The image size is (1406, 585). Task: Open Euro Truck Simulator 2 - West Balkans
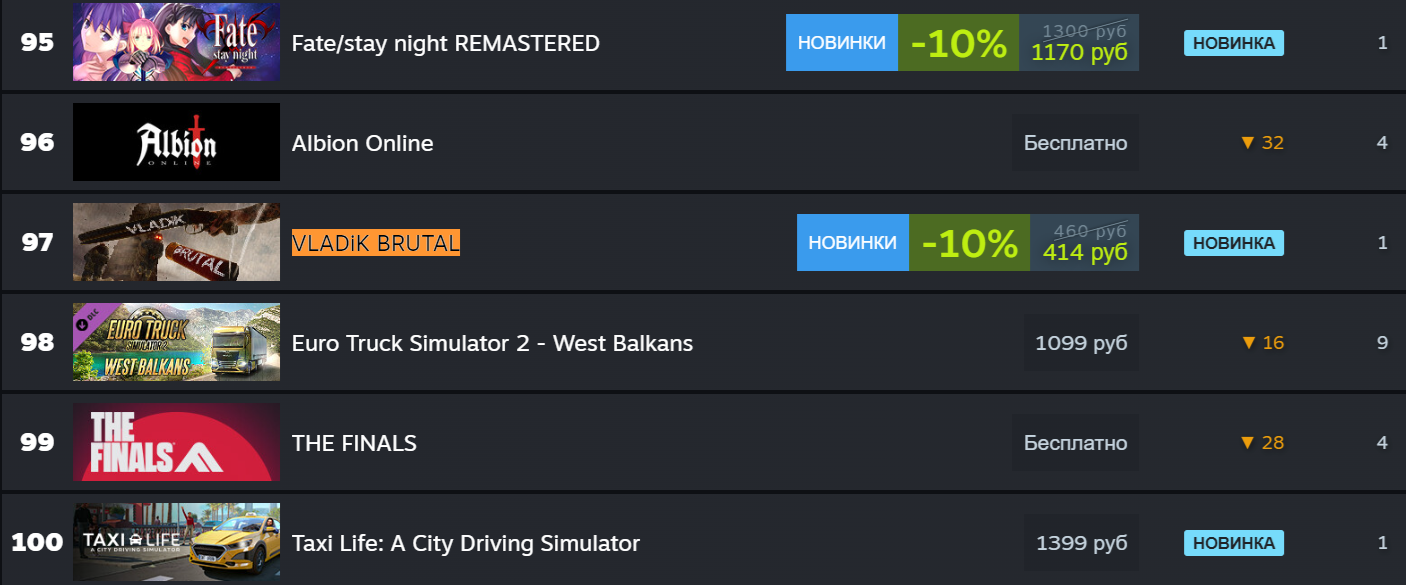(492, 343)
